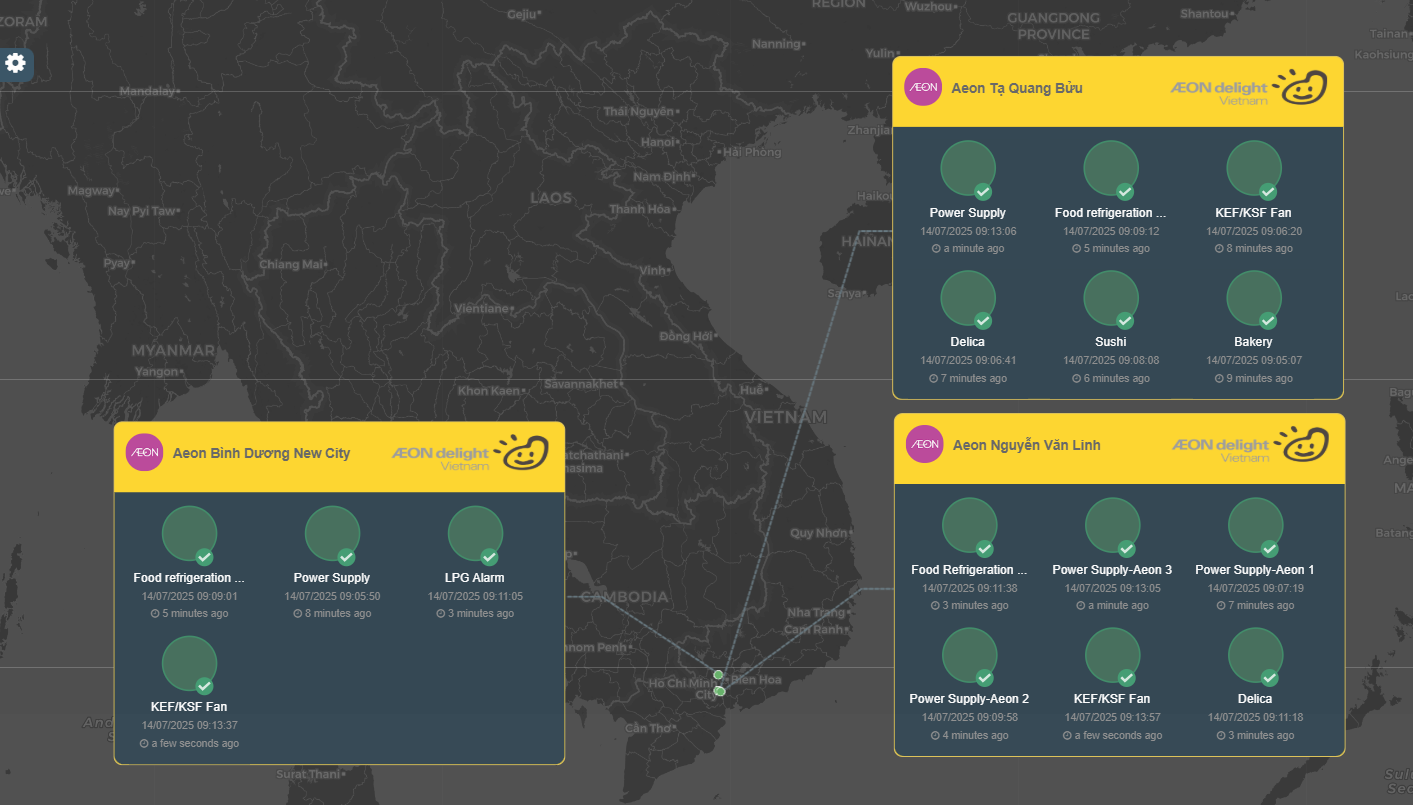Click the VIETNAM map label
Viewport: 1413px width, 805px height.
(x=786, y=416)
